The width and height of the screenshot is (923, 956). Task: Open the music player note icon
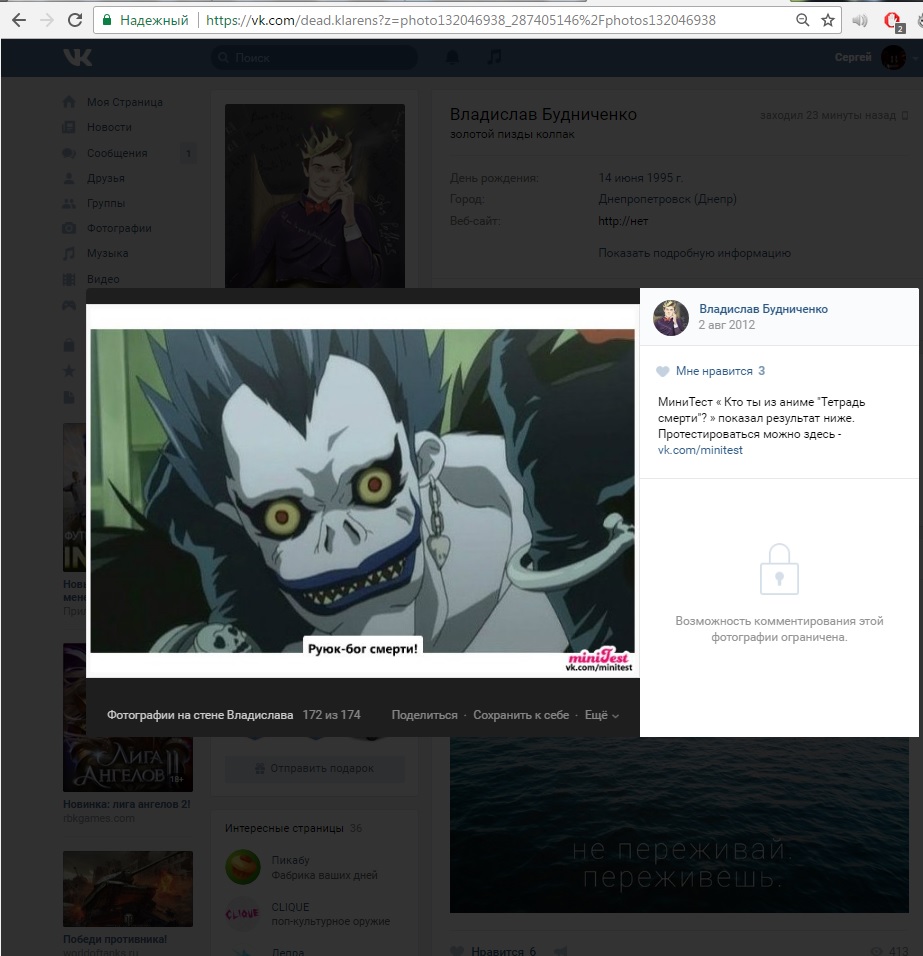[x=493, y=58]
